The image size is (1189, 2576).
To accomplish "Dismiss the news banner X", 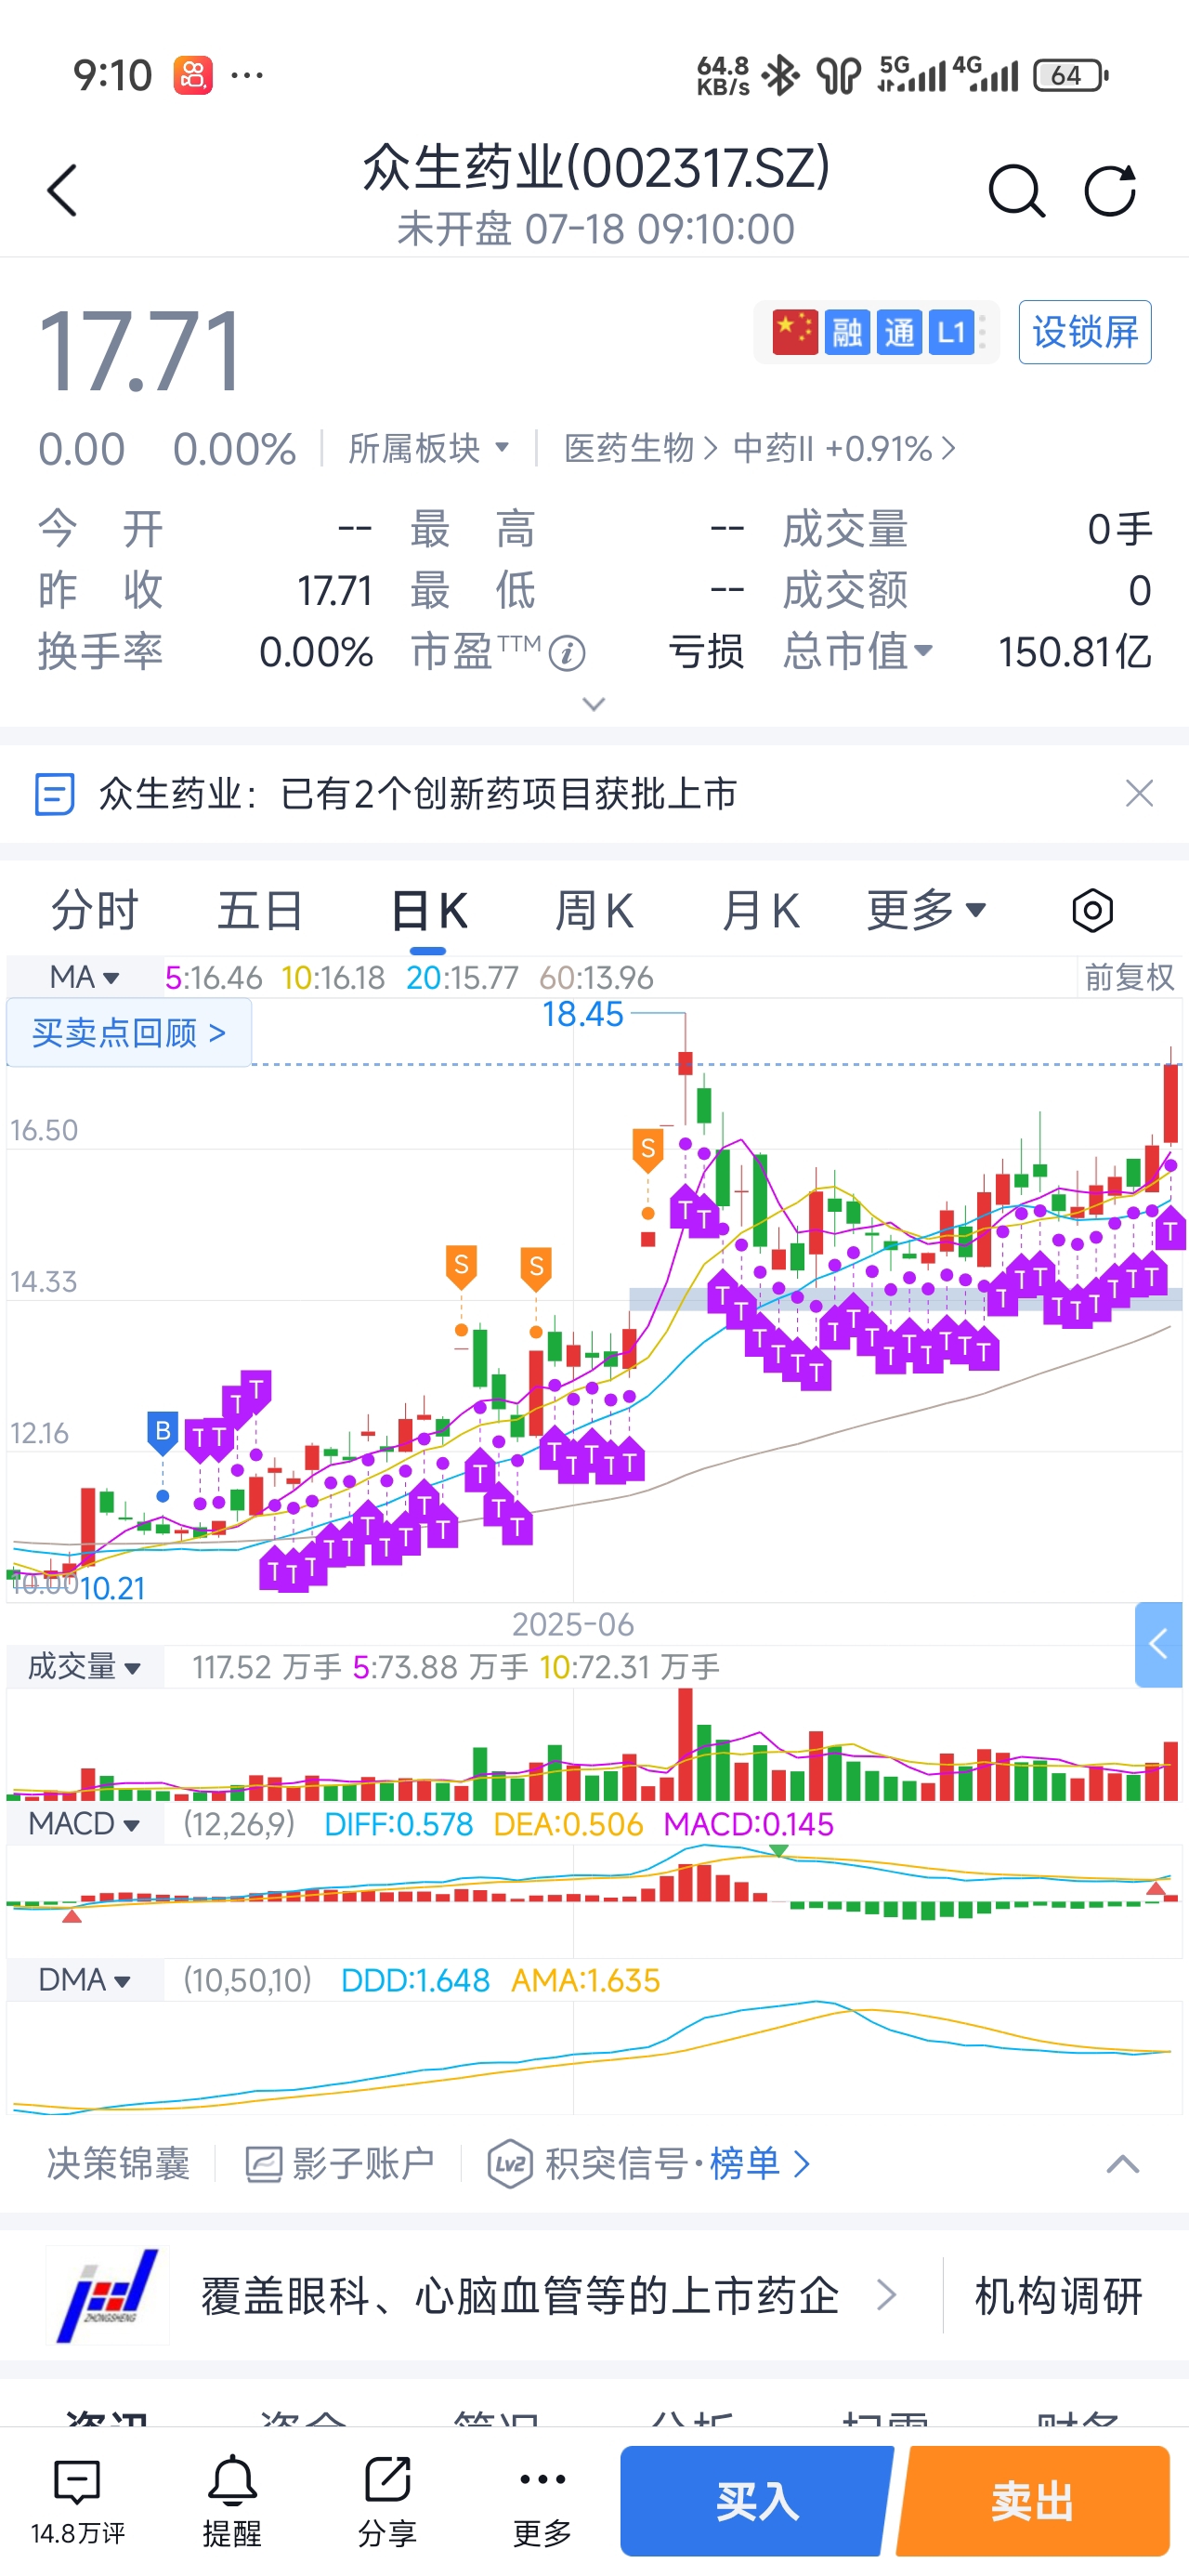I will [1139, 794].
